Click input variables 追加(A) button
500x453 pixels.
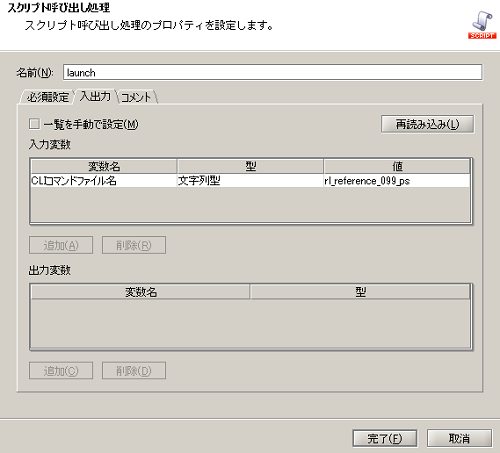click(61, 245)
